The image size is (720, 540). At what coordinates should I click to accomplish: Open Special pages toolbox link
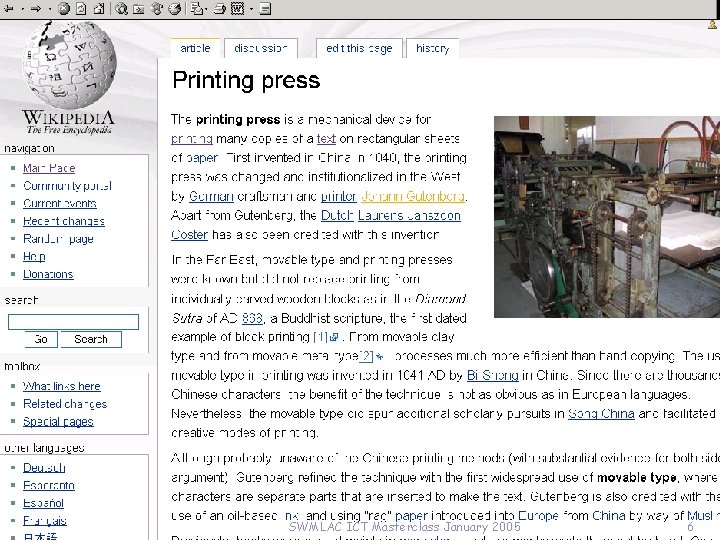coord(58,422)
